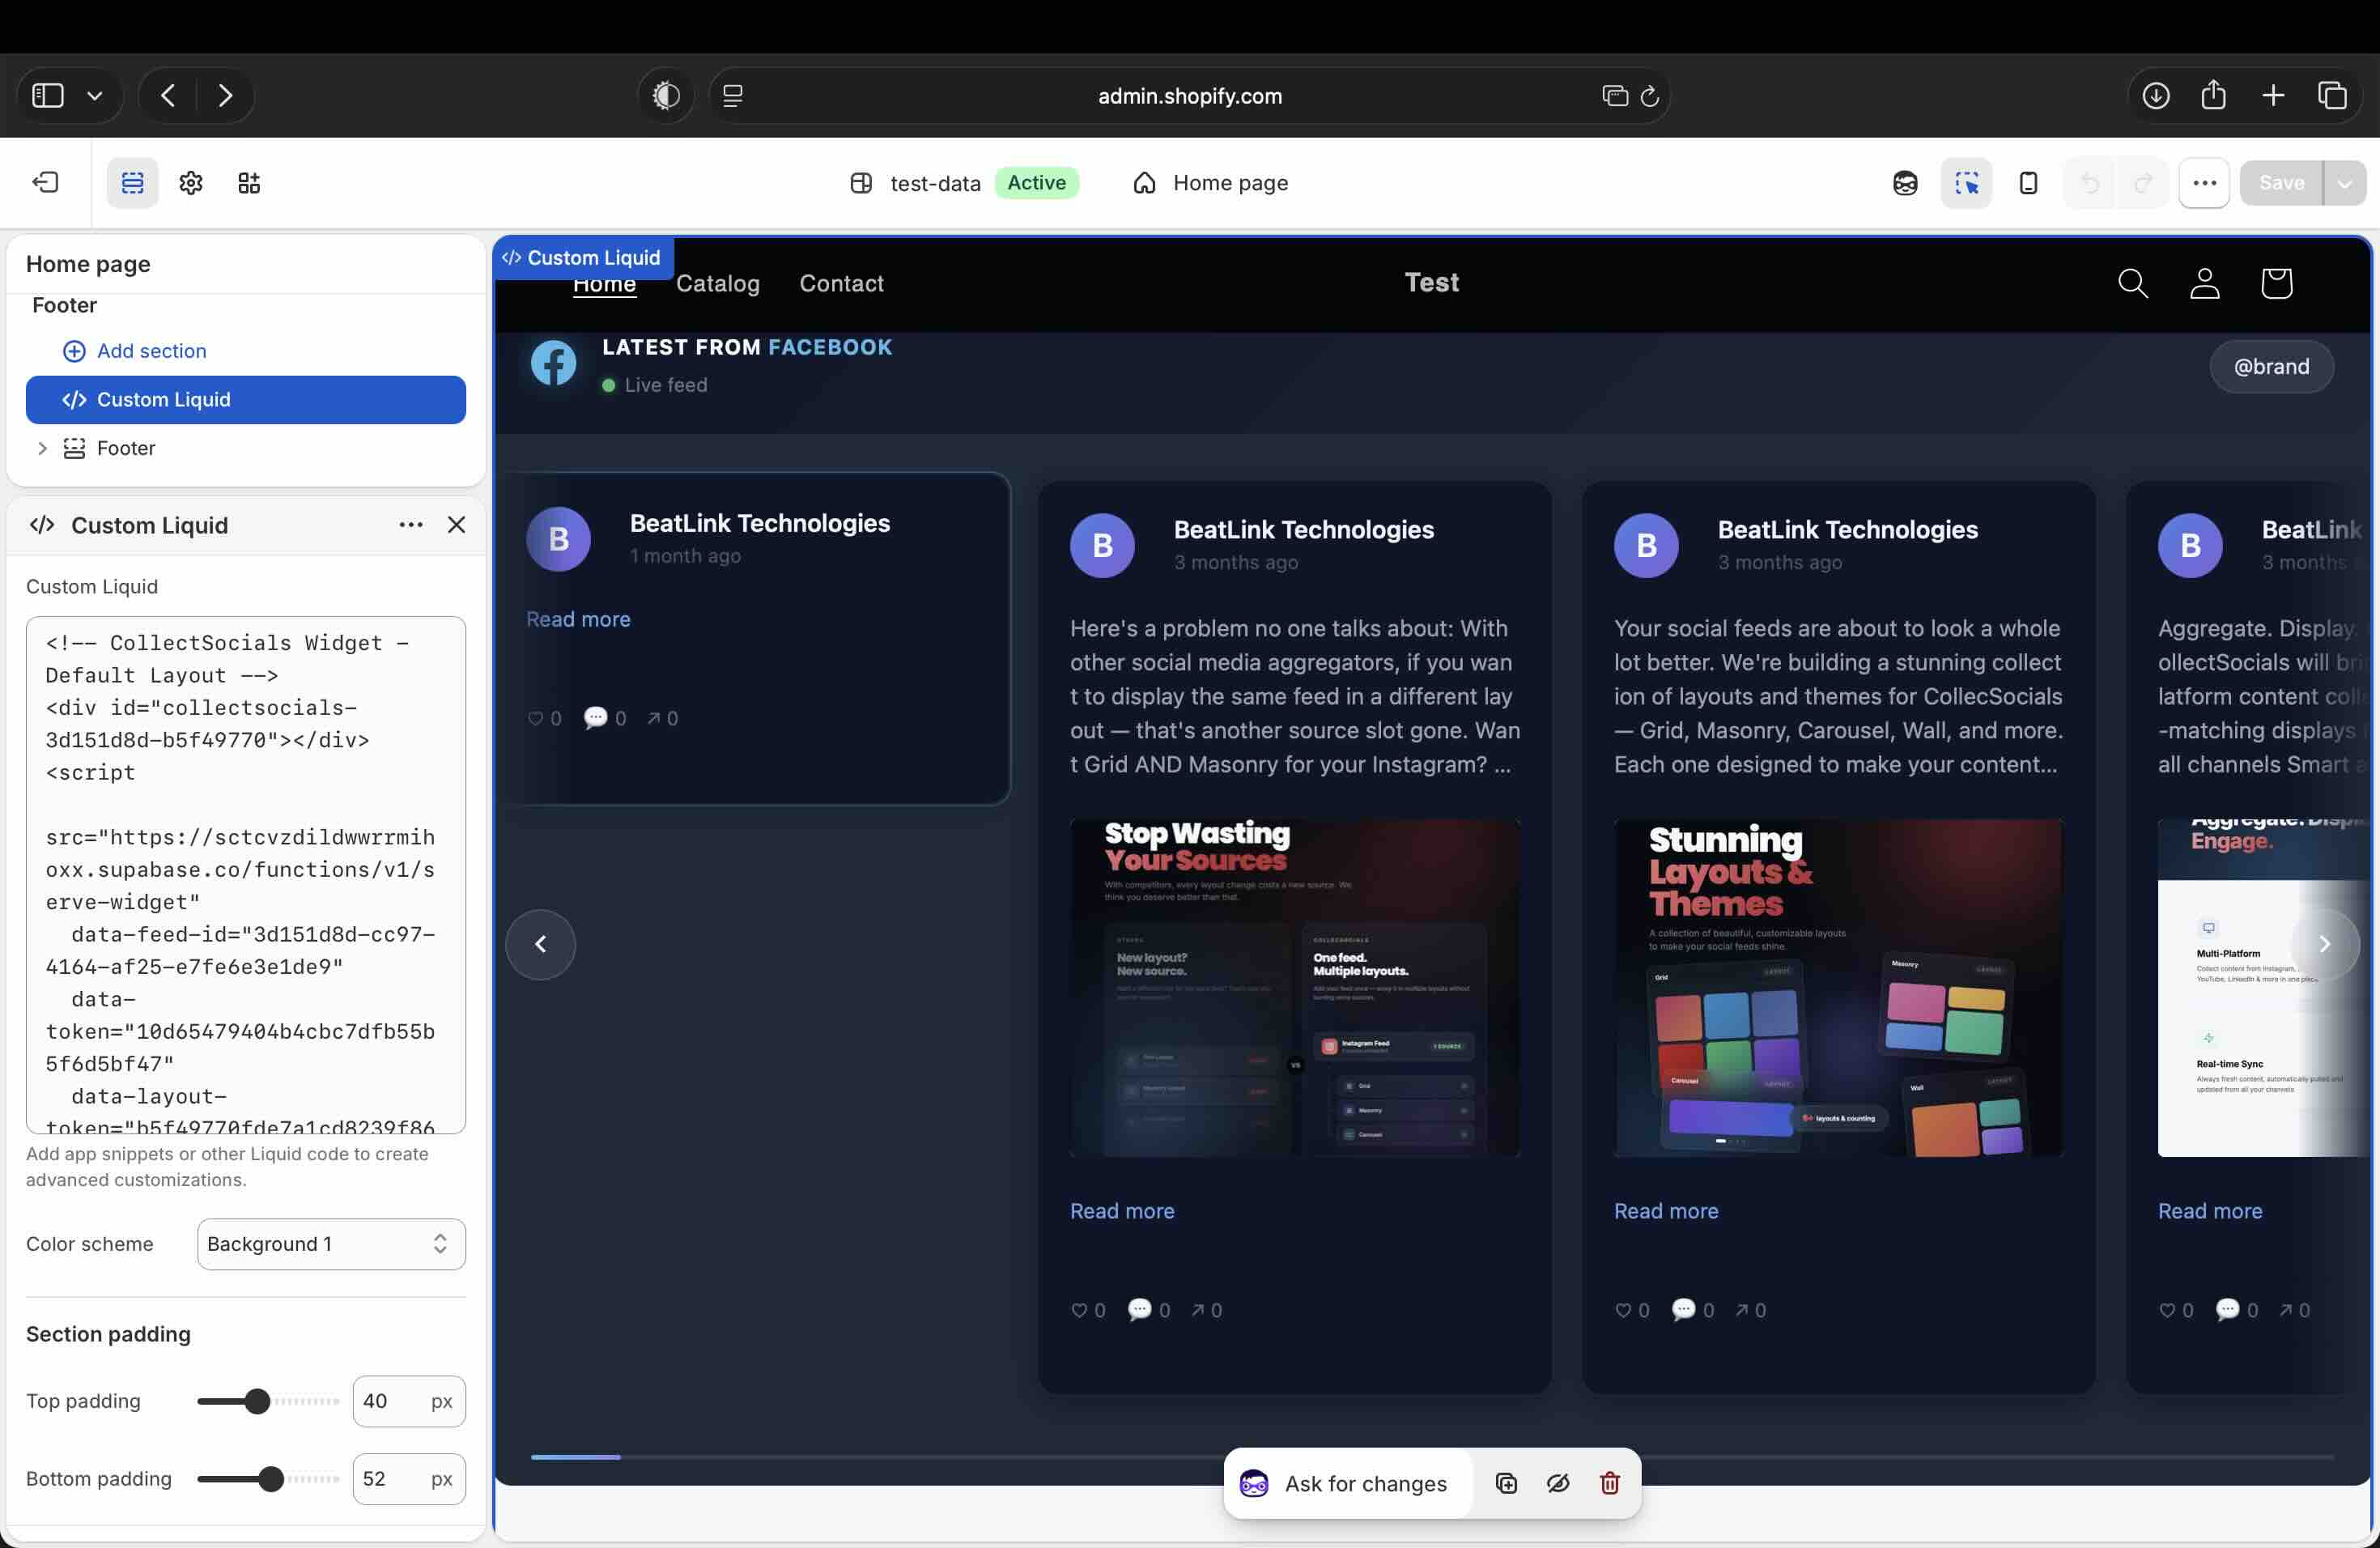Click inside the Custom Liquid code field
The image size is (2380, 1548).
click(246, 875)
